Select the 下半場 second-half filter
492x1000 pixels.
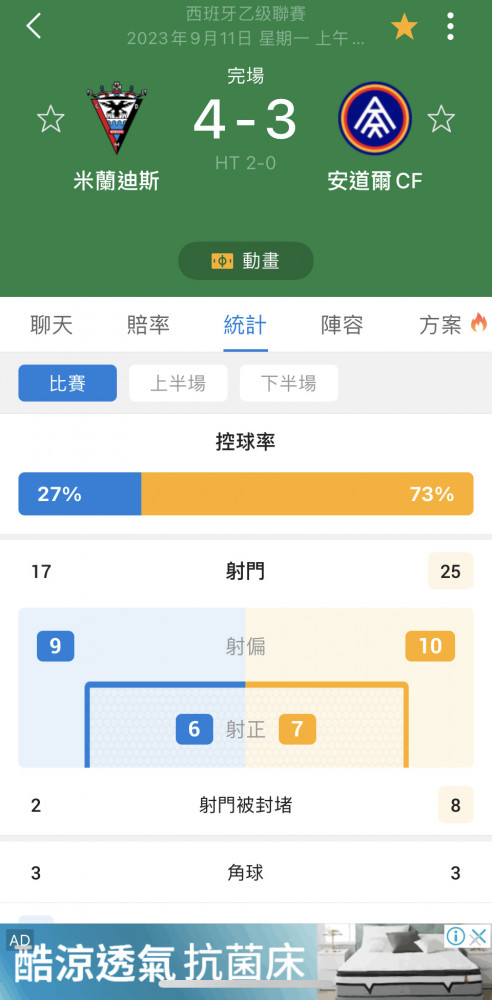[x=289, y=383]
